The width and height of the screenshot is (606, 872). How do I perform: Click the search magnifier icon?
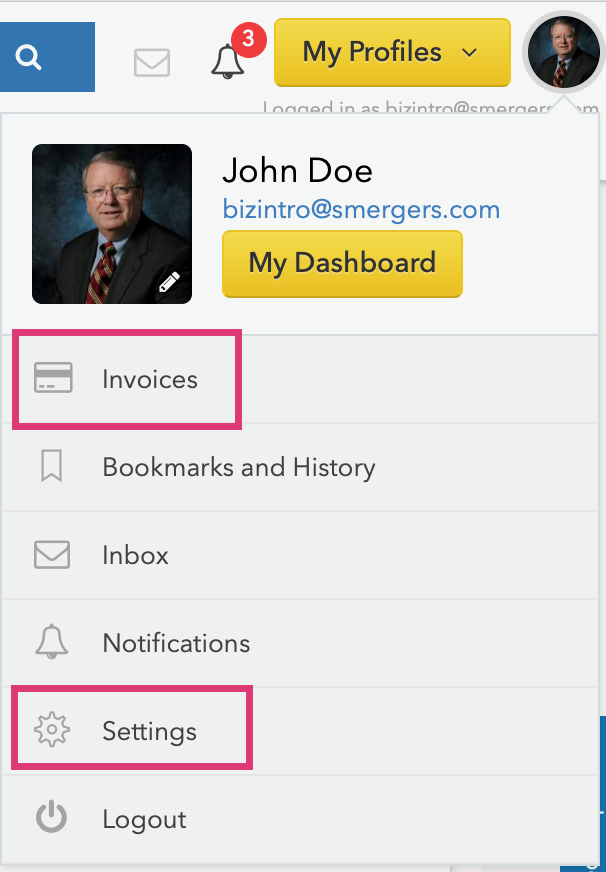pos(30,57)
